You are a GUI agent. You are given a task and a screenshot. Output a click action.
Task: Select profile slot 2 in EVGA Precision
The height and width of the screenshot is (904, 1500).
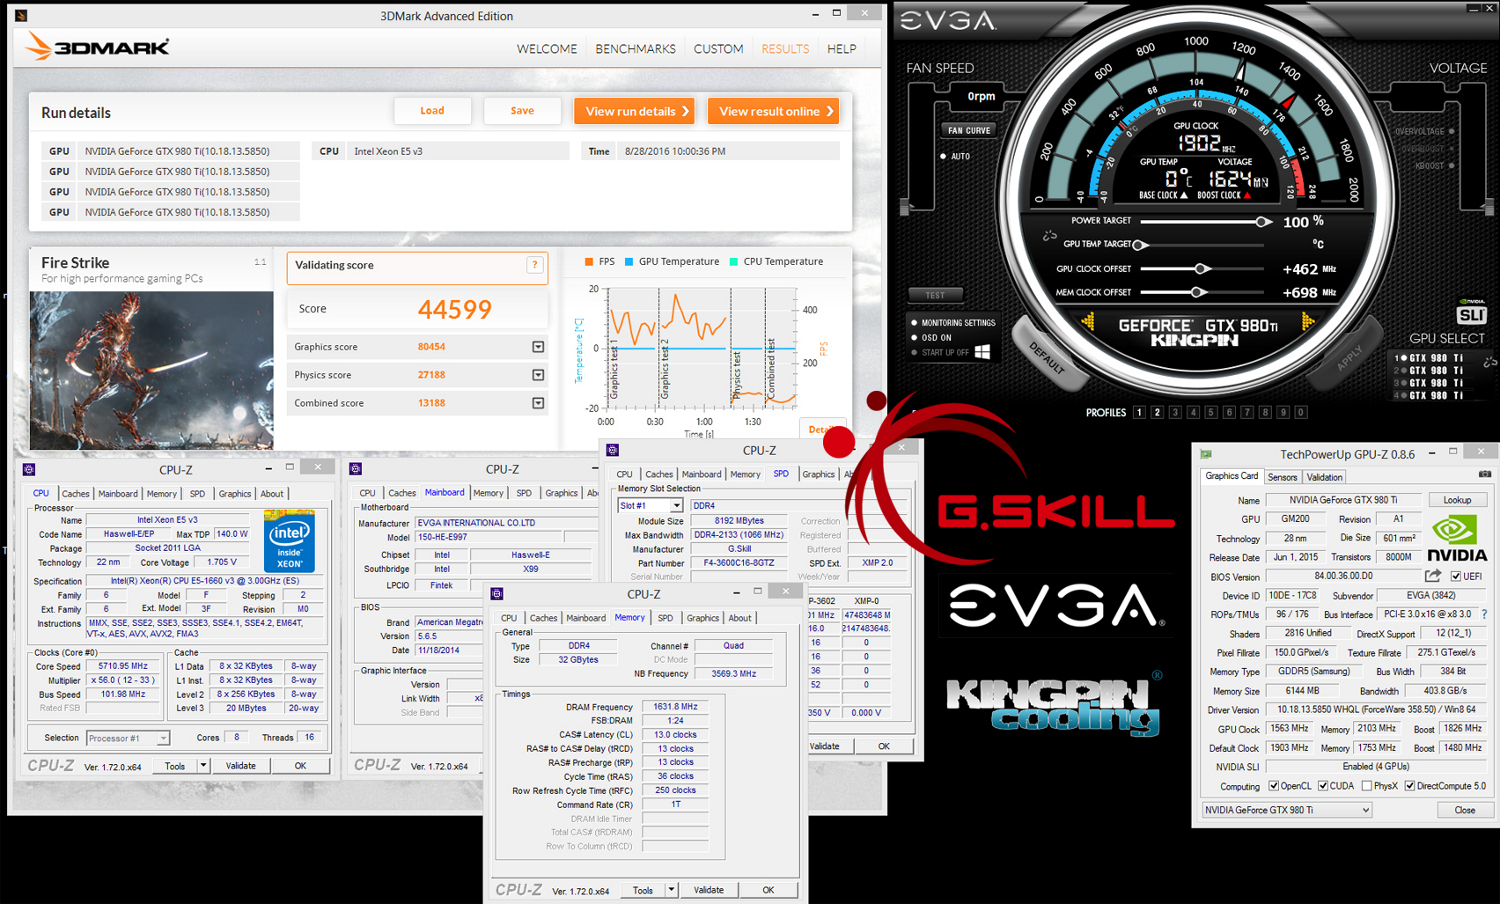(x=1157, y=412)
